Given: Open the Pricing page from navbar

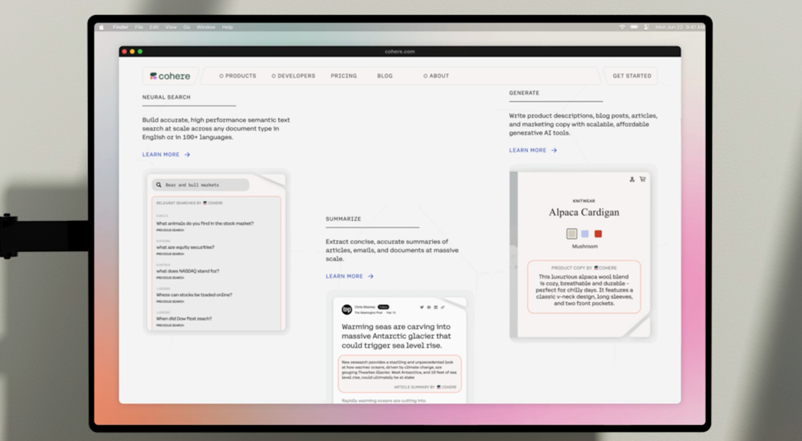Looking at the screenshot, I should click(x=344, y=76).
